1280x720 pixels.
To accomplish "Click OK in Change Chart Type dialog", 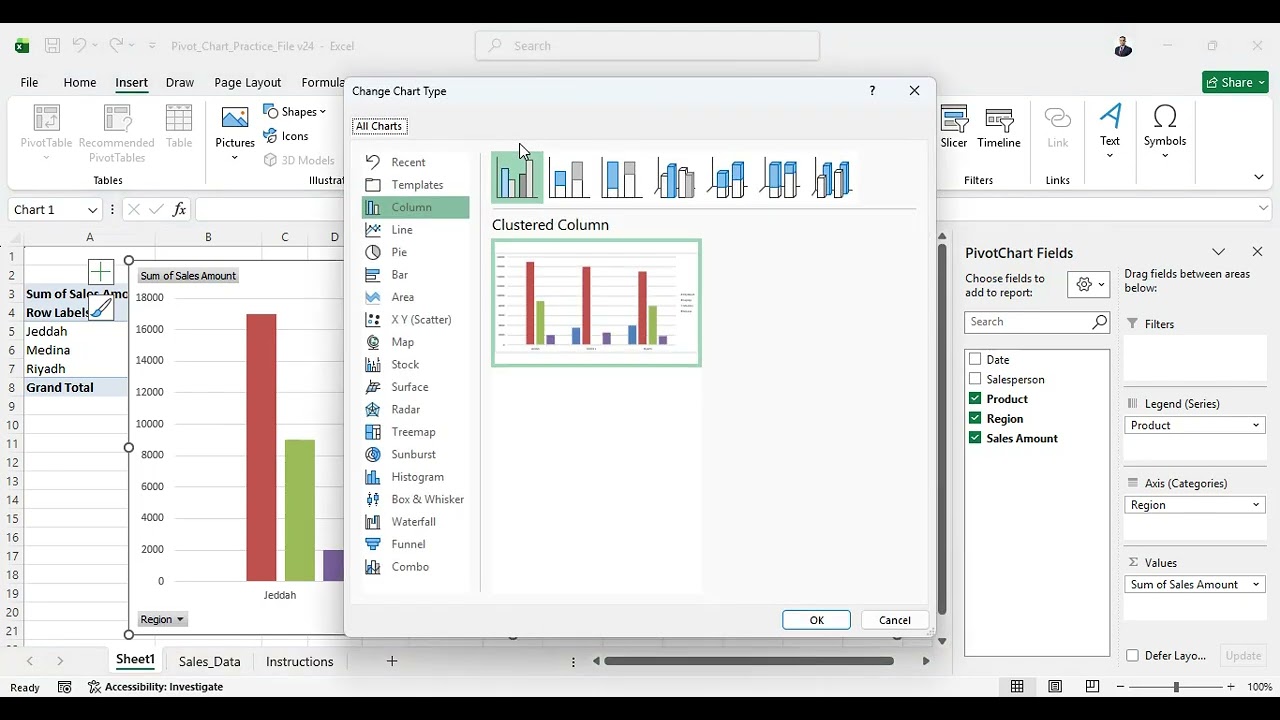I will [x=816, y=620].
